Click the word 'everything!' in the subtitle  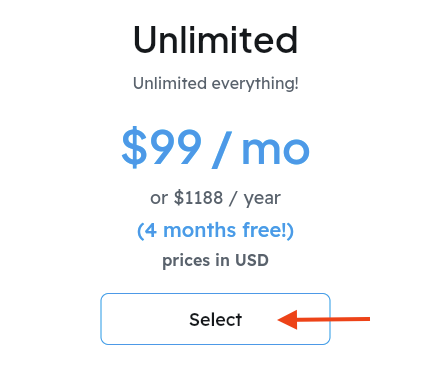(255, 84)
